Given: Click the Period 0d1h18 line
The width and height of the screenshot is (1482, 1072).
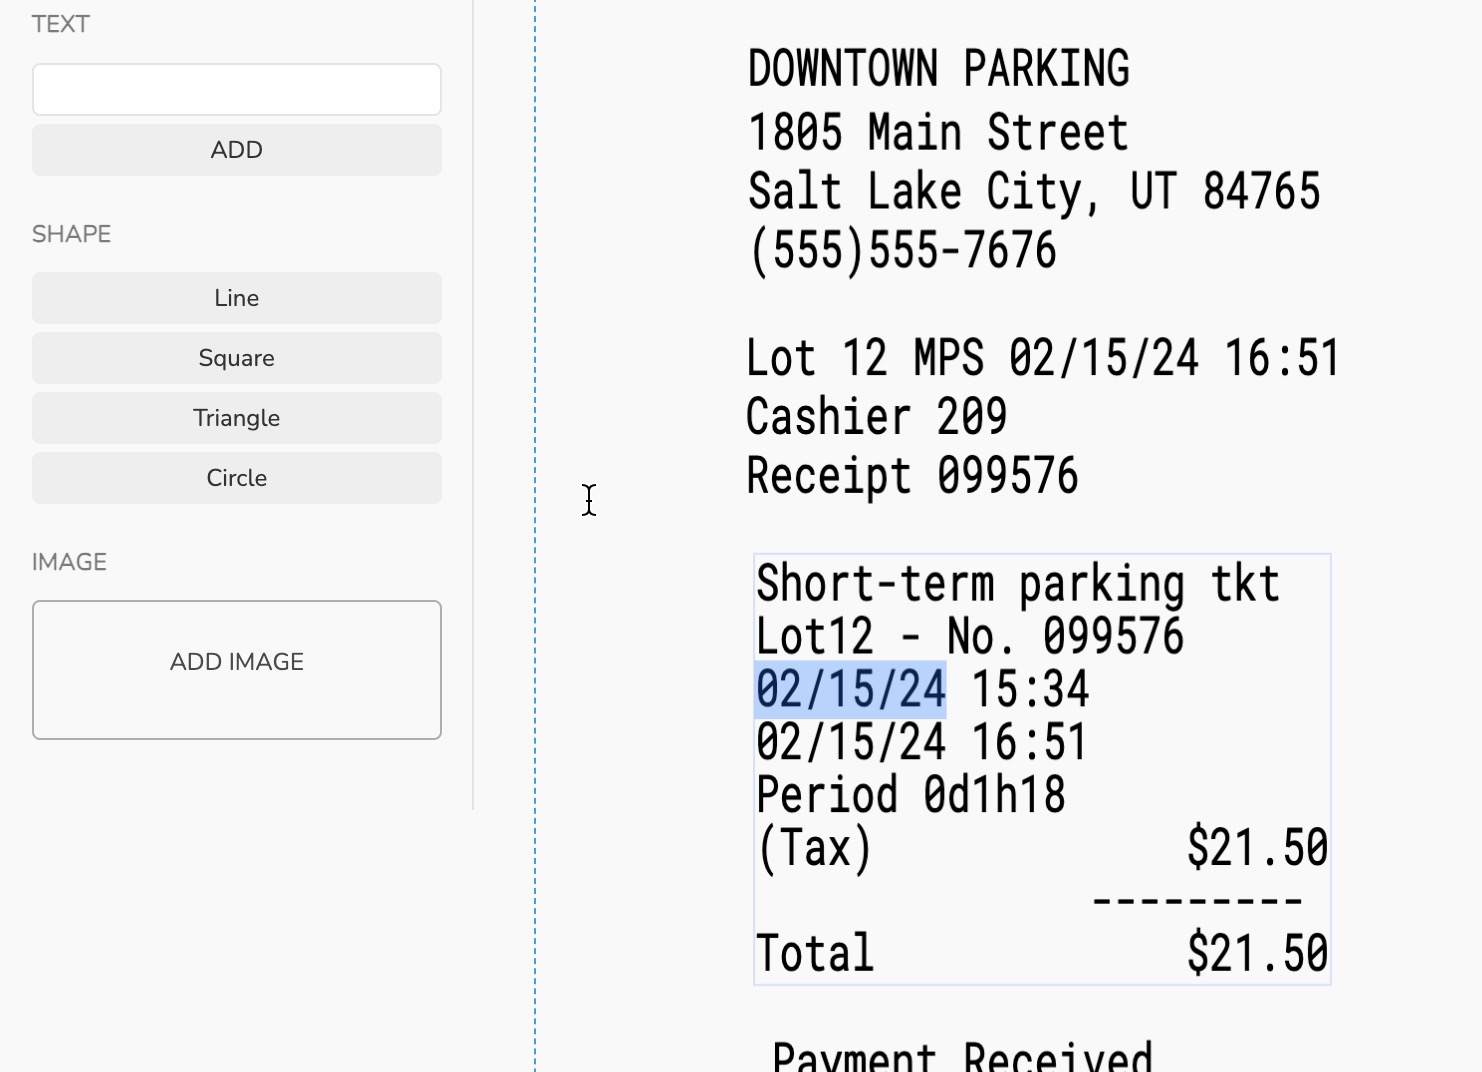Looking at the screenshot, I should pyautogui.click(x=908, y=793).
